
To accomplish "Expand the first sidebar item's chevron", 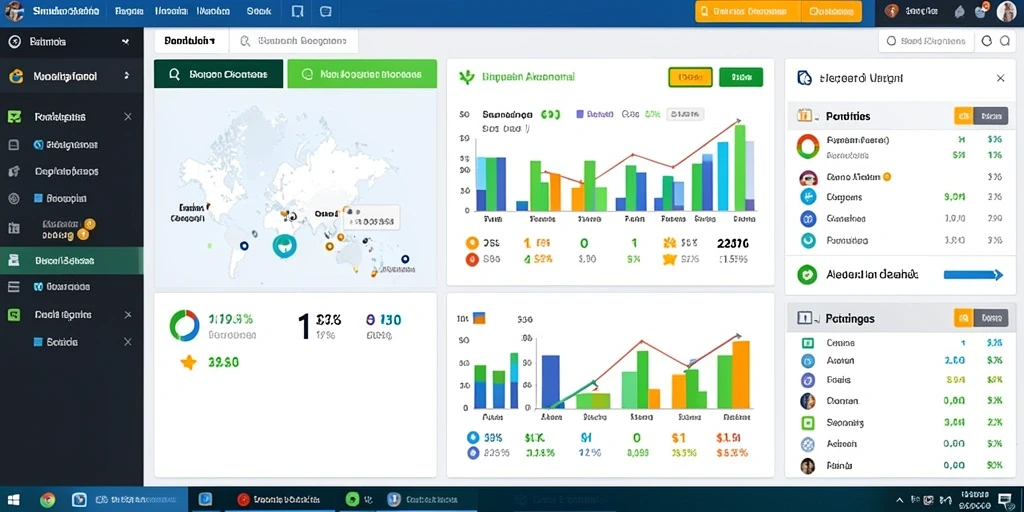I will [125, 42].
